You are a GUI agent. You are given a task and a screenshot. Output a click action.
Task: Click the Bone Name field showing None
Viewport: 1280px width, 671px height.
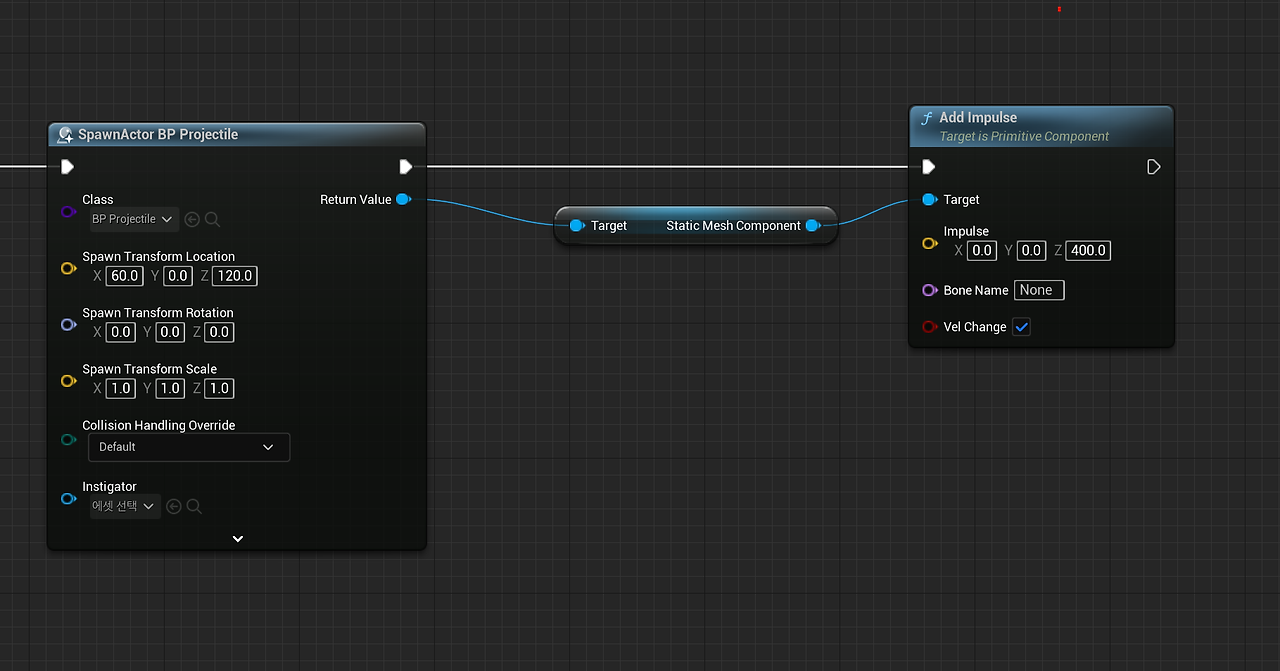(x=1038, y=290)
